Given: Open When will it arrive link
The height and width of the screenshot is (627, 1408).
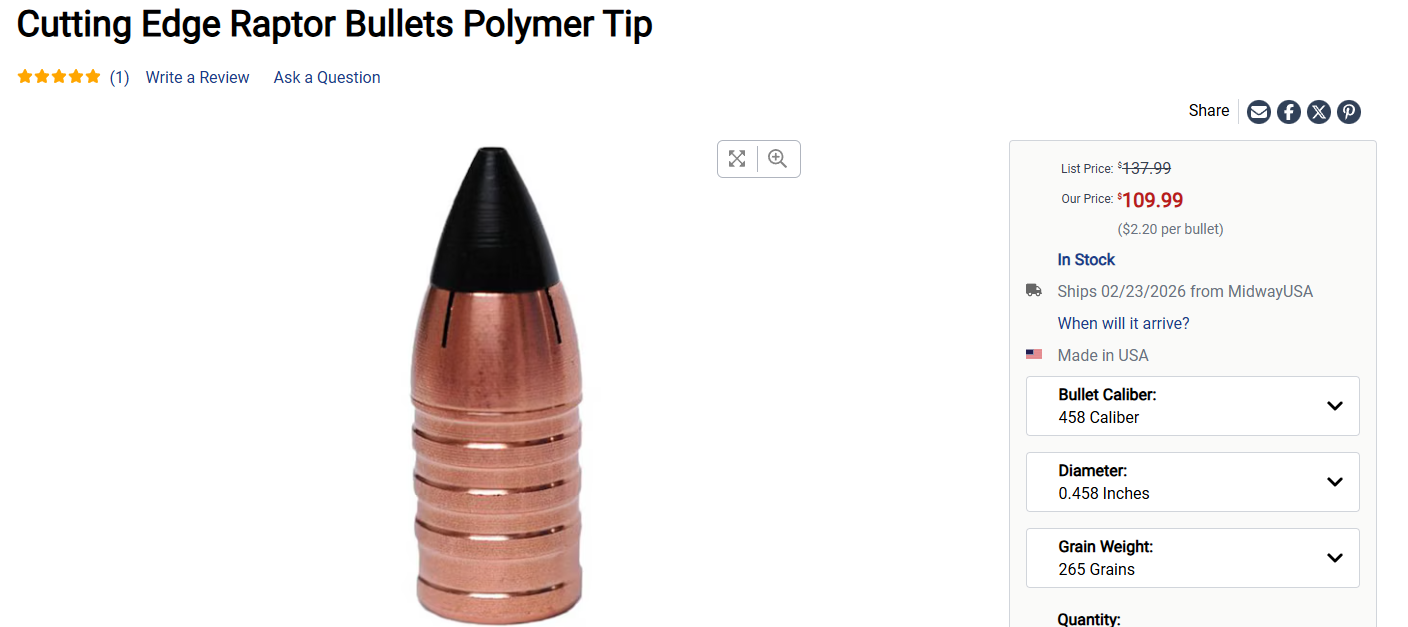Looking at the screenshot, I should click(x=1124, y=323).
